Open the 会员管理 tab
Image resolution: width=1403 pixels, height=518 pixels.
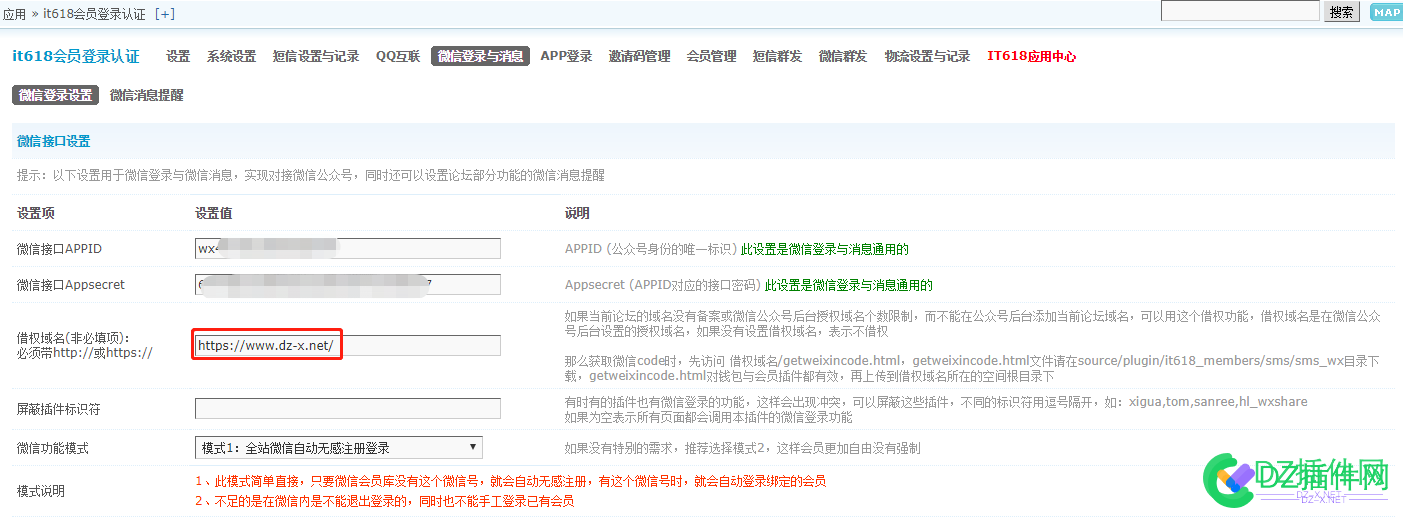[x=711, y=56]
